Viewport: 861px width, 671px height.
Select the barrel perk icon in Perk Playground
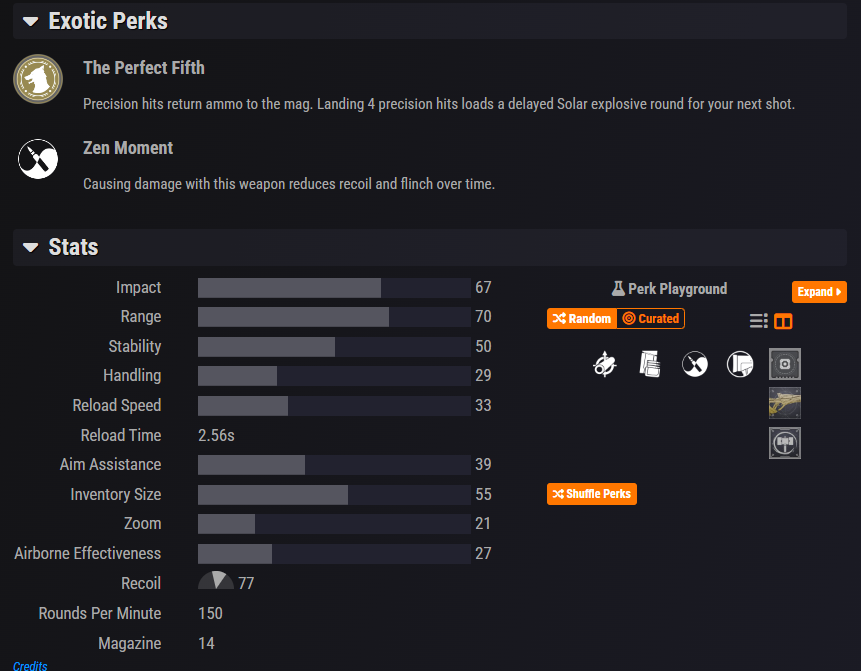pyautogui.click(x=604, y=364)
